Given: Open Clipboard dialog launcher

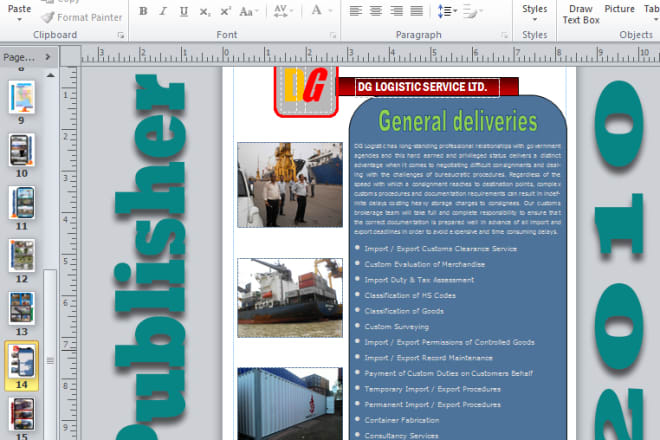Looking at the screenshot, I should 121,35.
